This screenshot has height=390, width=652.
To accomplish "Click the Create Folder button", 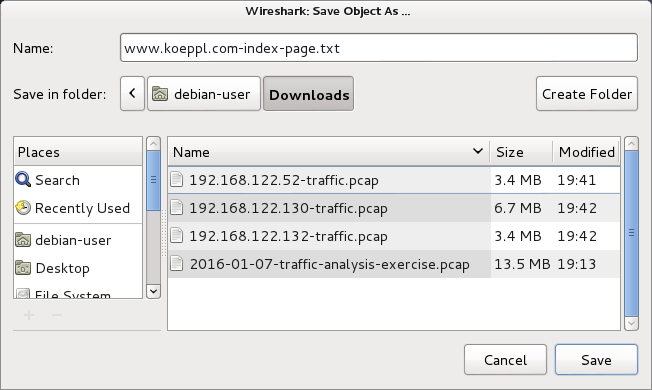I will point(587,94).
